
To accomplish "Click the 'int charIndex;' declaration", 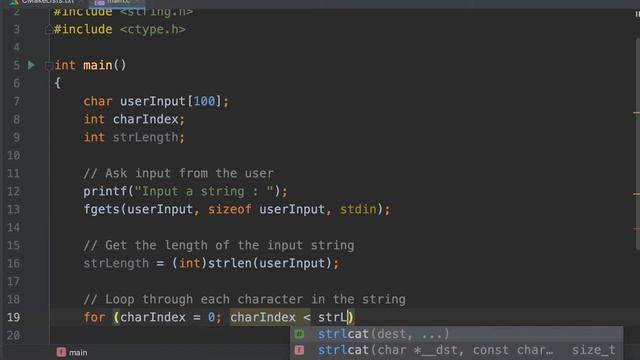I will 134,119.
